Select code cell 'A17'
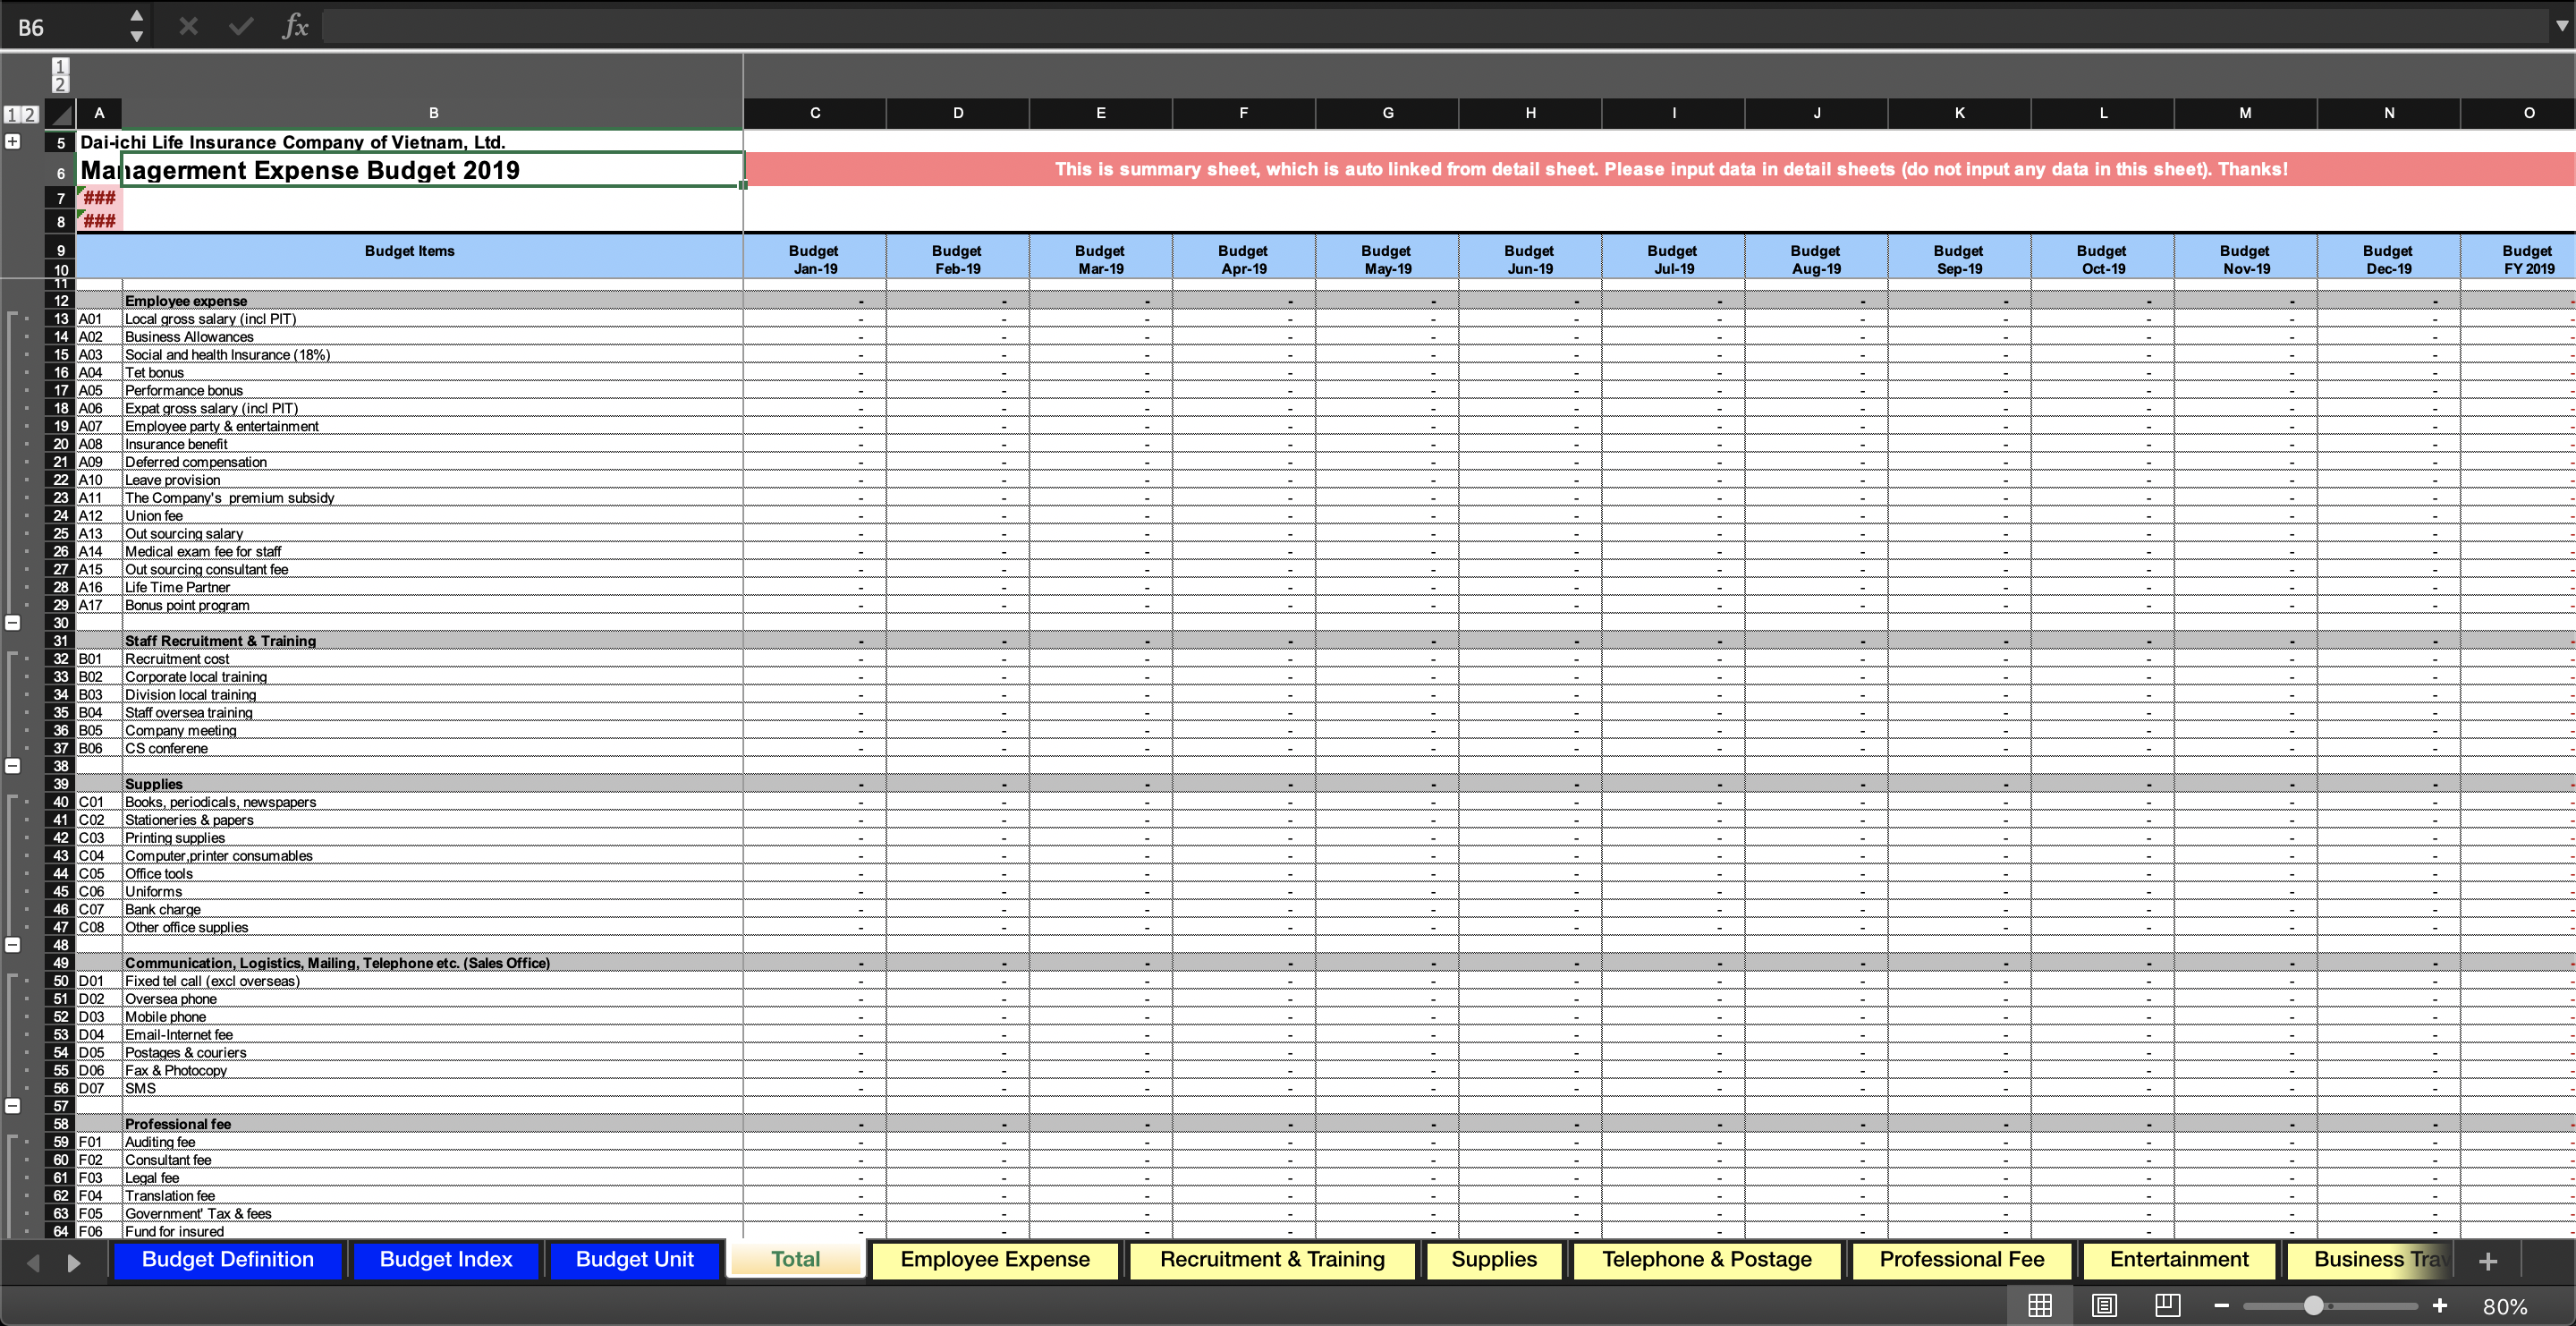This screenshot has width=2576, height=1326. pos(99,605)
